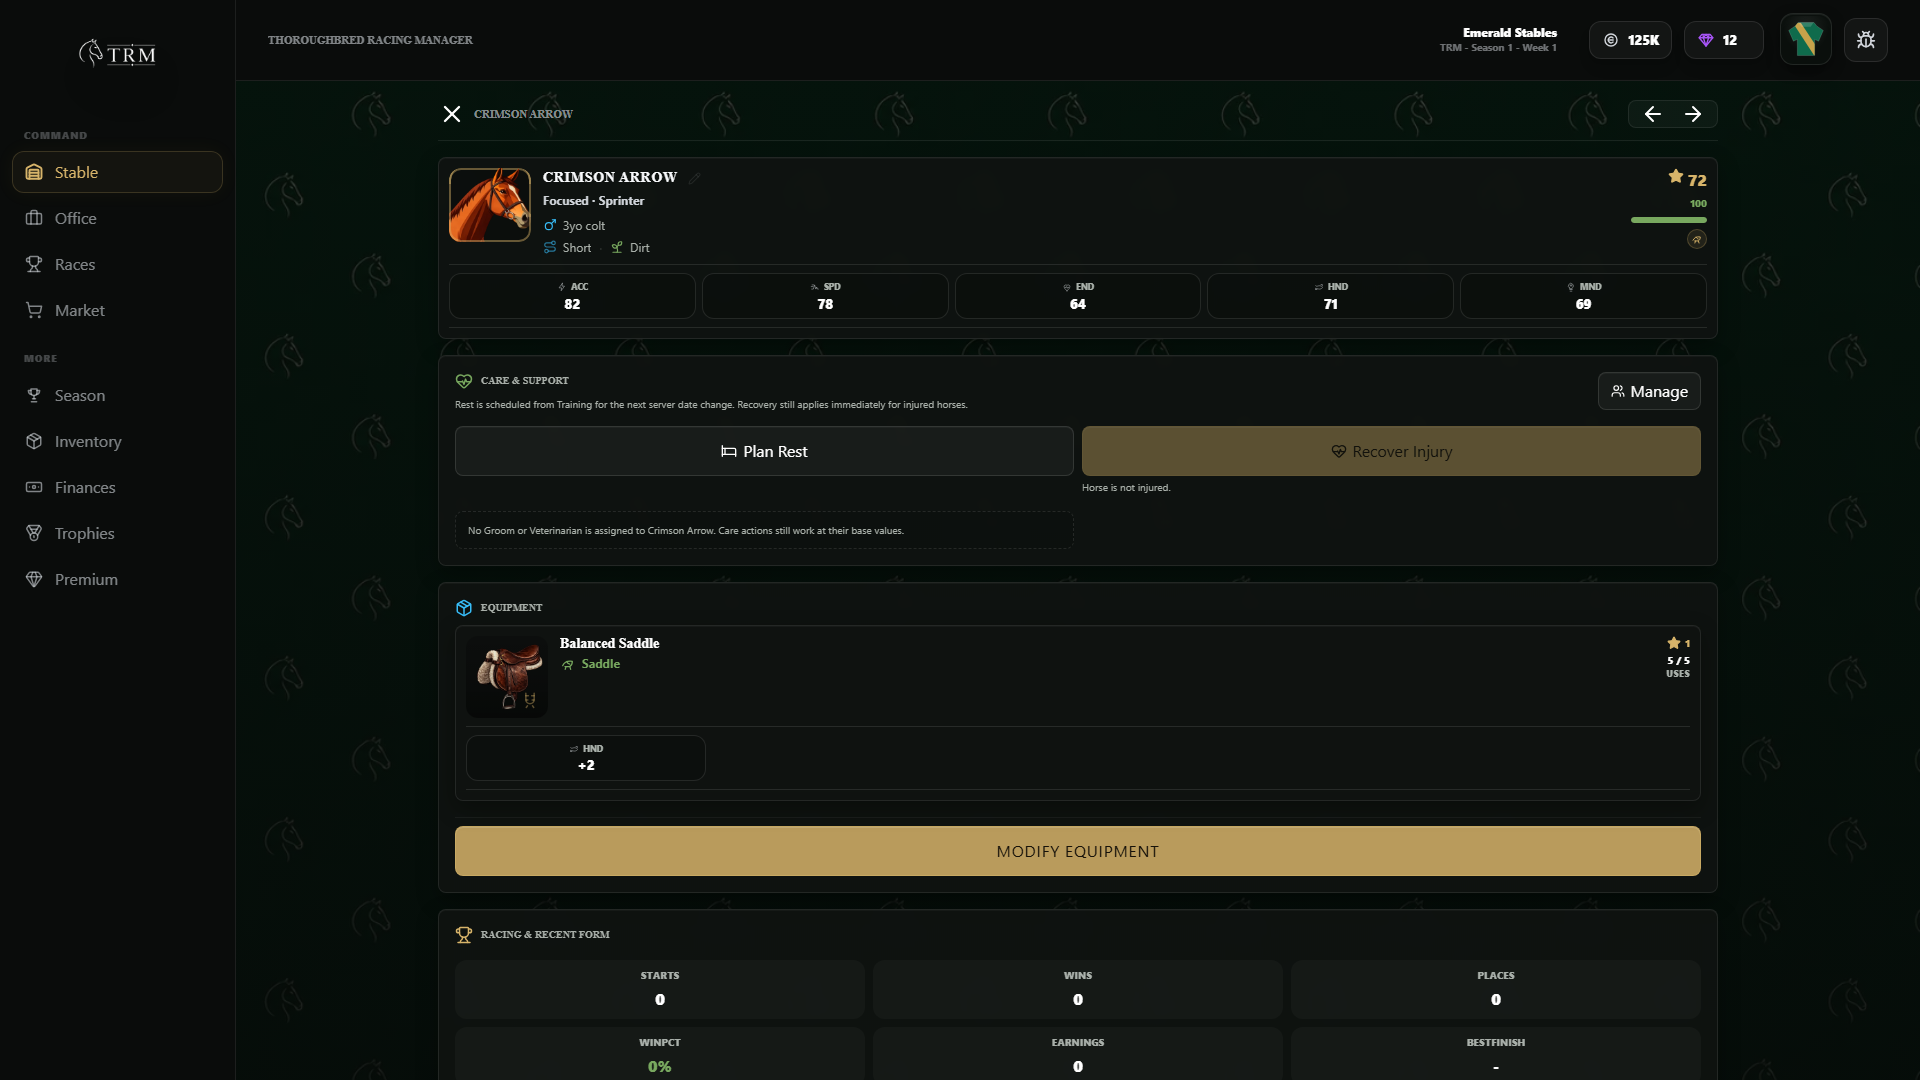This screenshot has width=1920, height=1080.
Task: Open the Inventory page
Action: pos(117,441)
